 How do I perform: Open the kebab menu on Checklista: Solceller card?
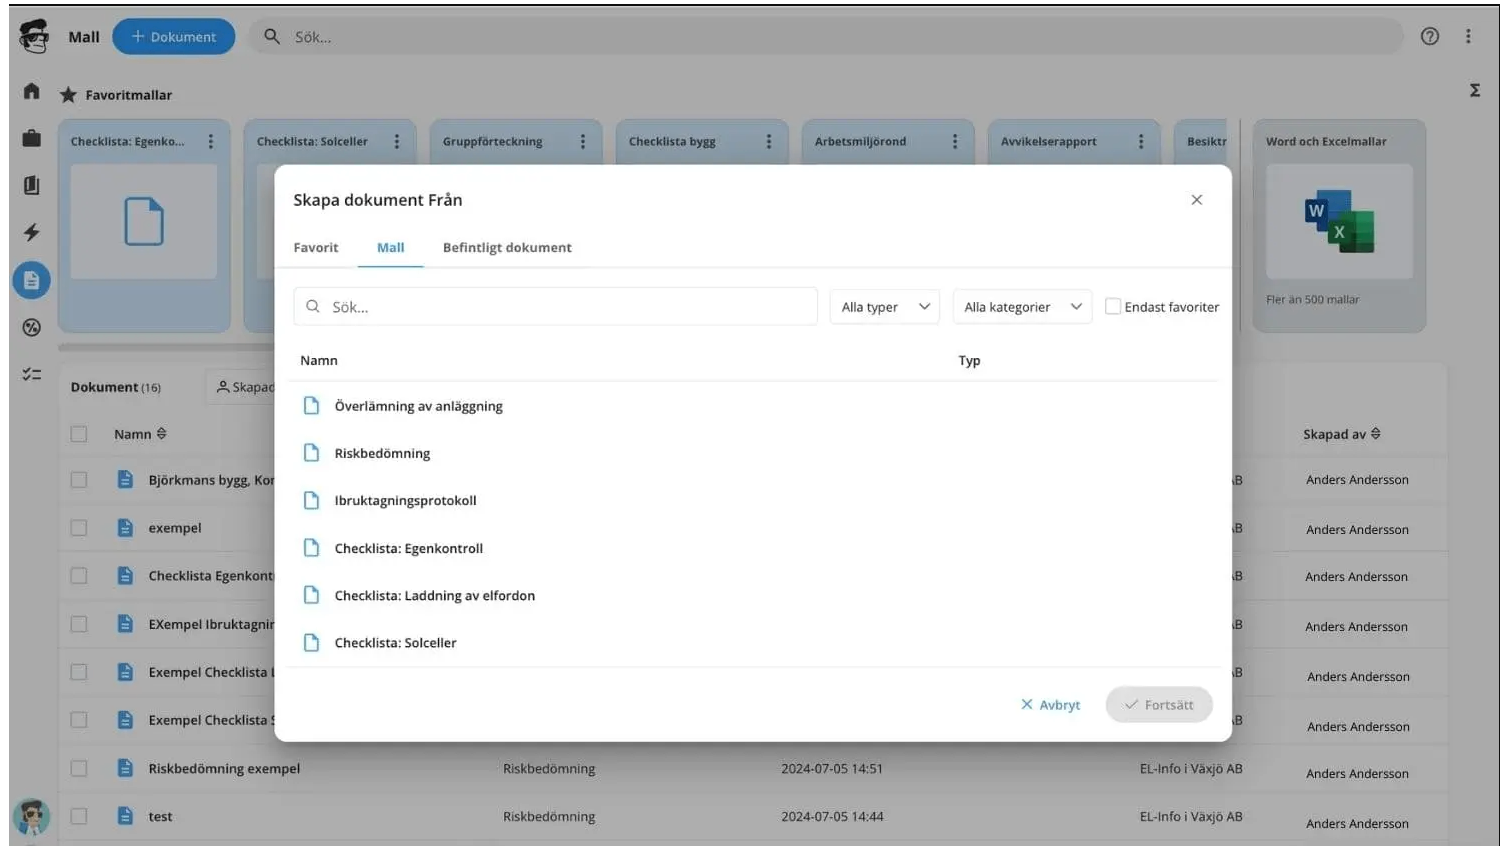pyautogui.click(x=396, y=141)
